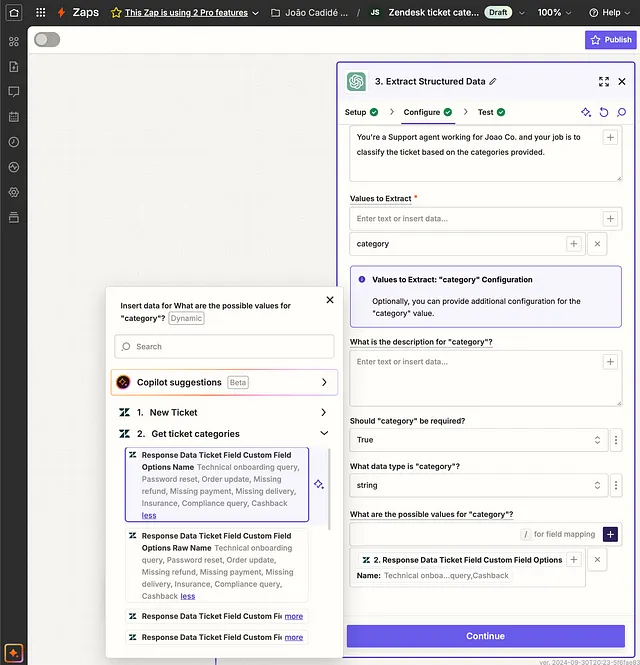The image size is (640, 665).
Task: Click plus icon in the category value row
Action: point(573,244)
